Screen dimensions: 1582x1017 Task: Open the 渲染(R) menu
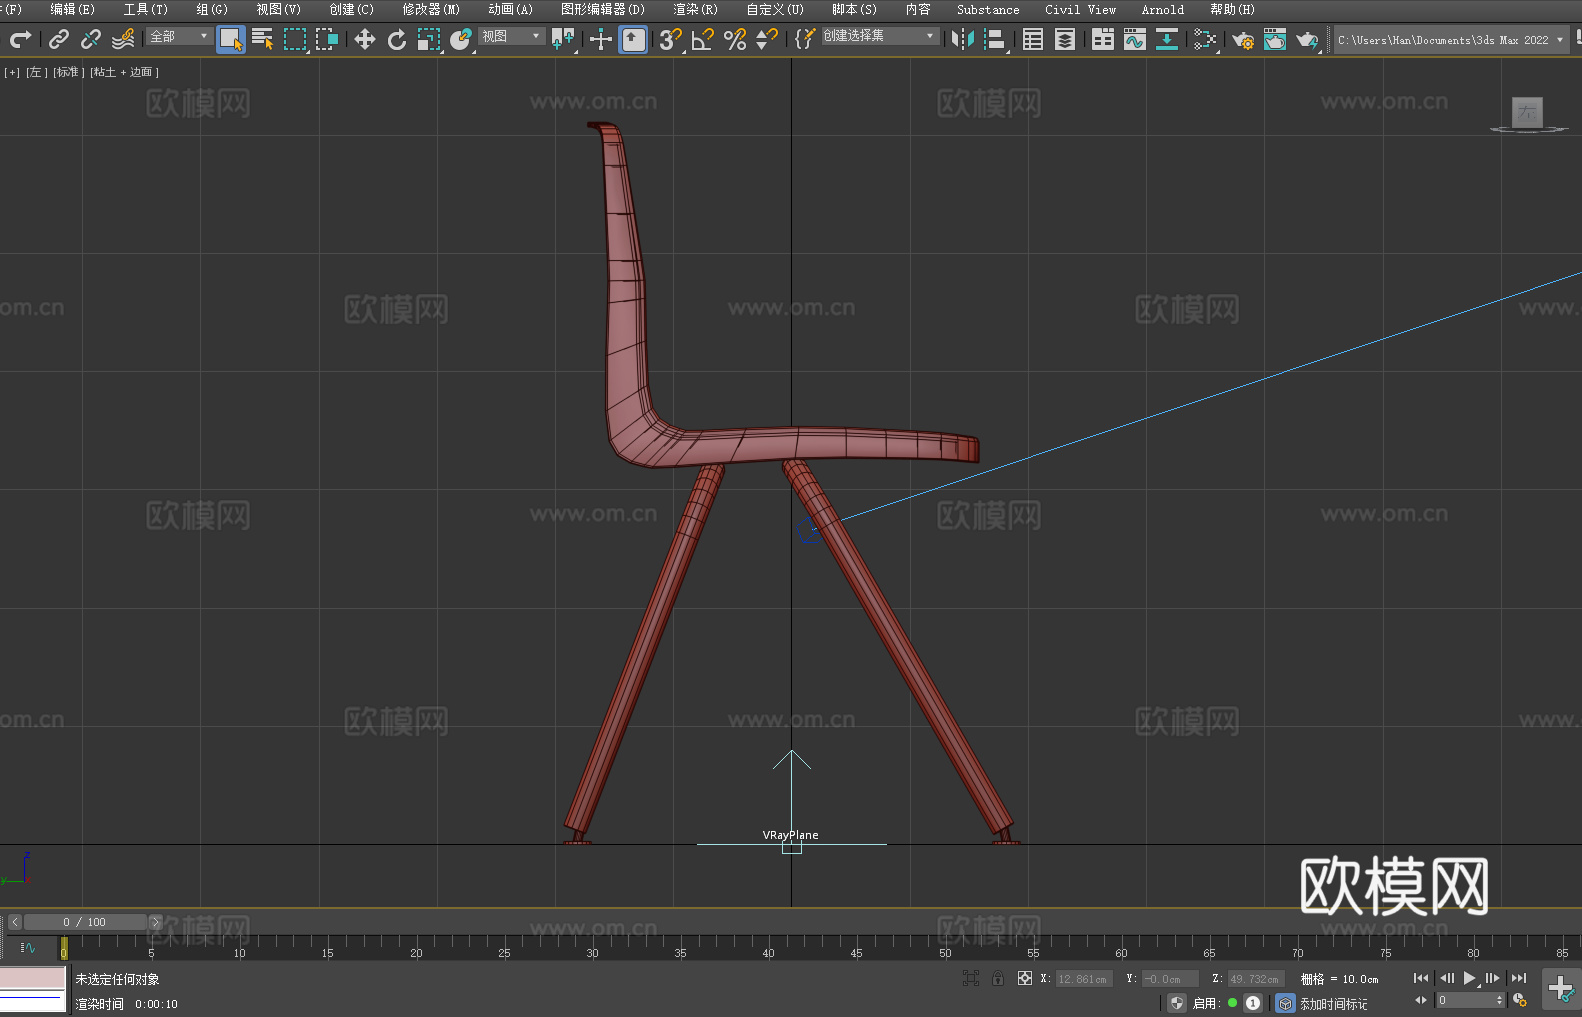pos(695,9)
